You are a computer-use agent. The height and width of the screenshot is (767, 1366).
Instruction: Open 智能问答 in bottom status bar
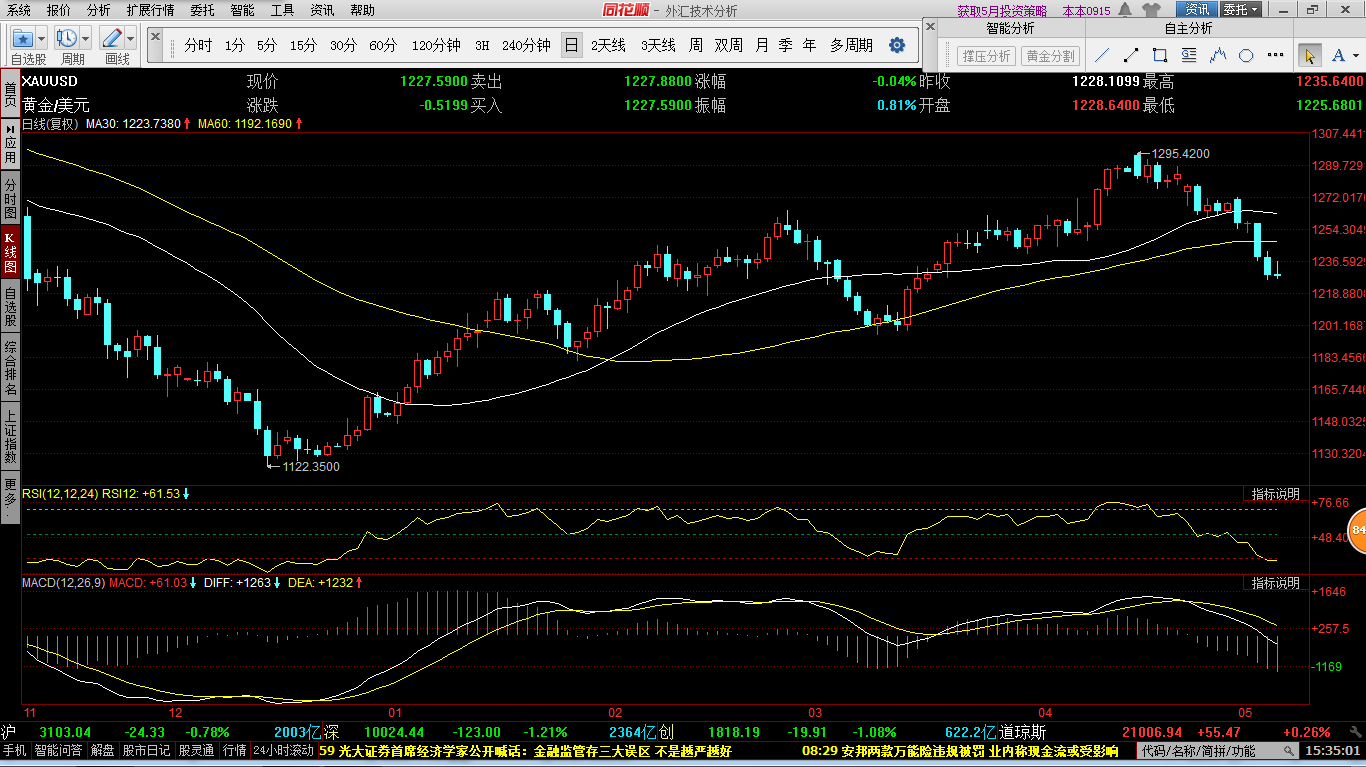59,751
